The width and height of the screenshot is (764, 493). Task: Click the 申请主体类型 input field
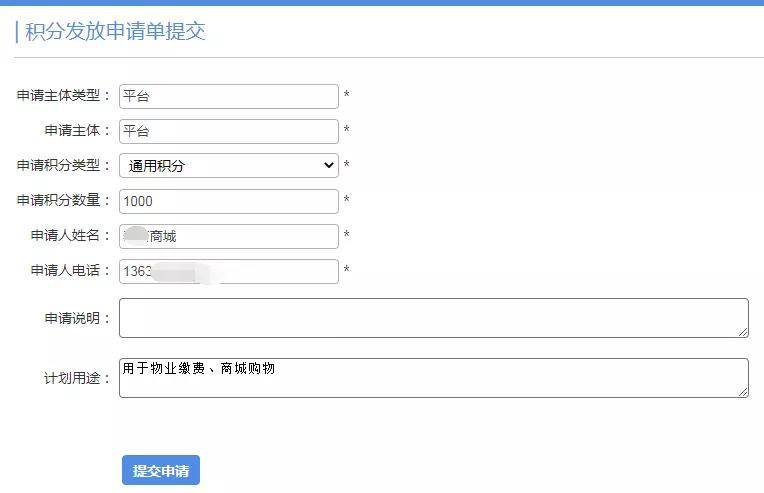point(228,96)
